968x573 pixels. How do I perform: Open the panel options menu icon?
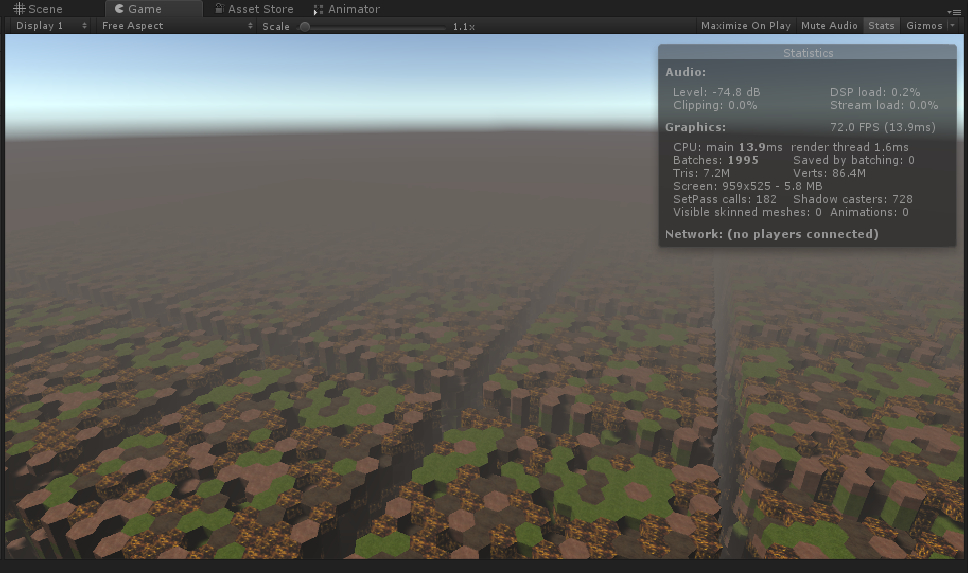[953, 12]
